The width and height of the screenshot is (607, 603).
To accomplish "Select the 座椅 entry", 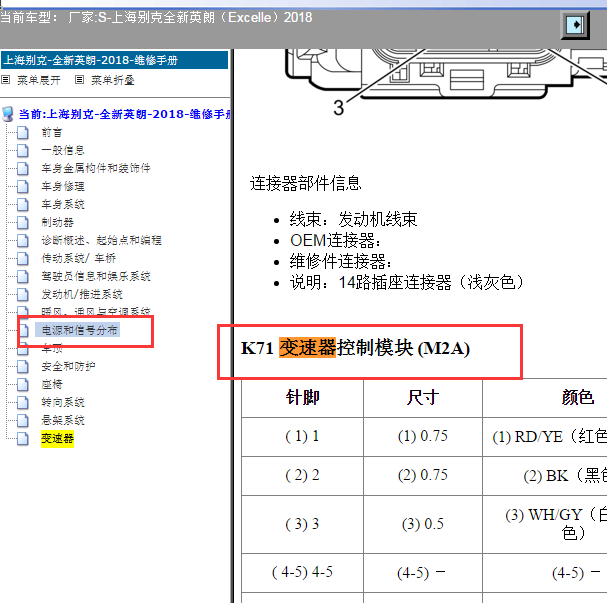I will click(52, 384).
